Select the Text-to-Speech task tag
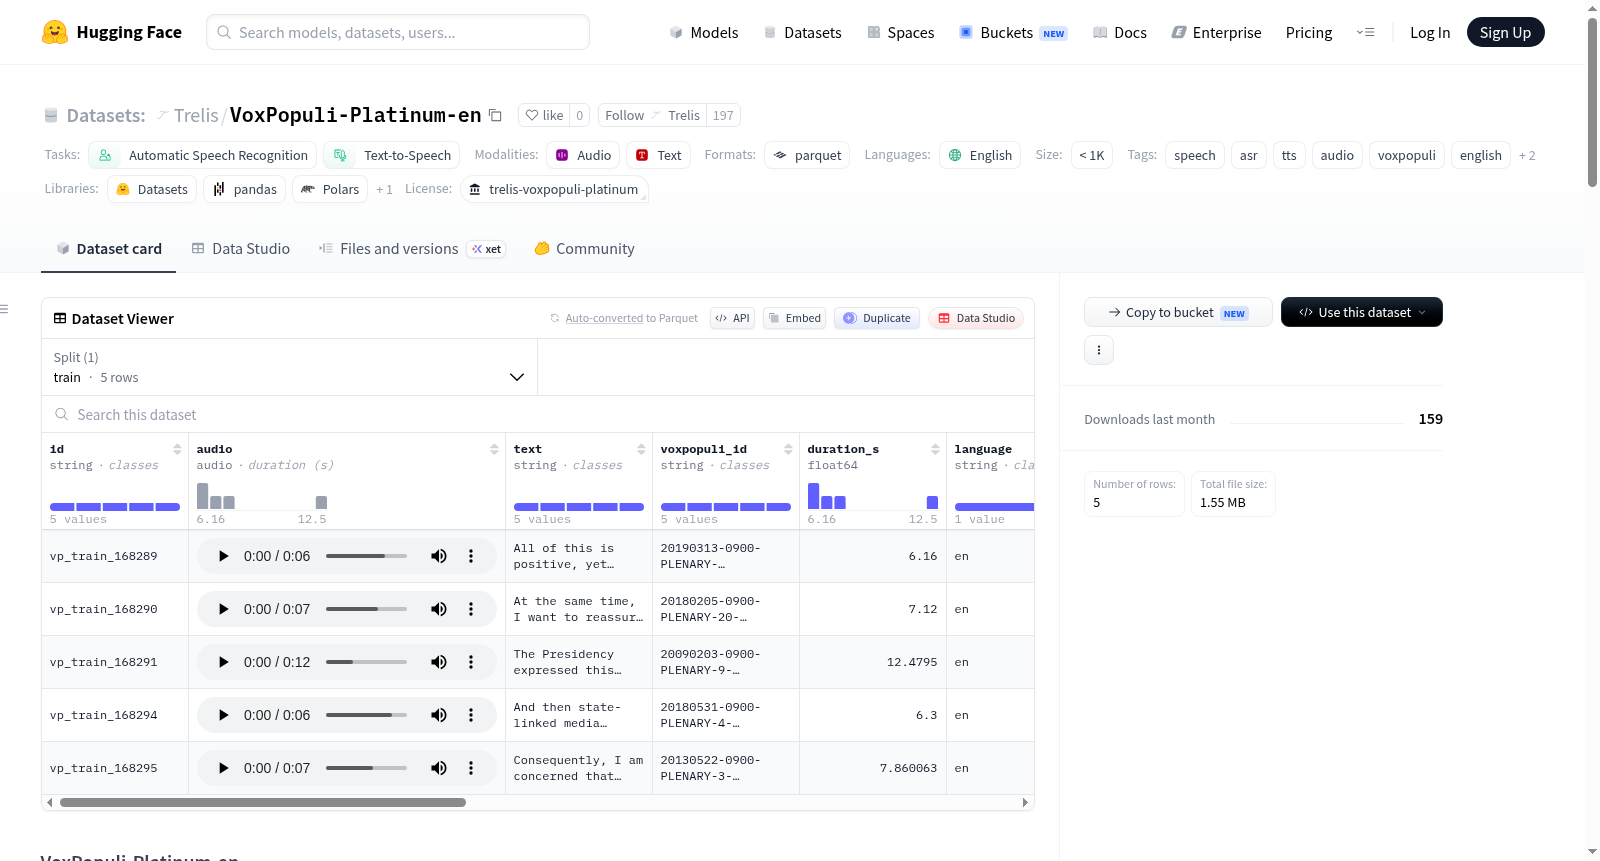This screenshot has width=1600, height=861. coord(392,155)
